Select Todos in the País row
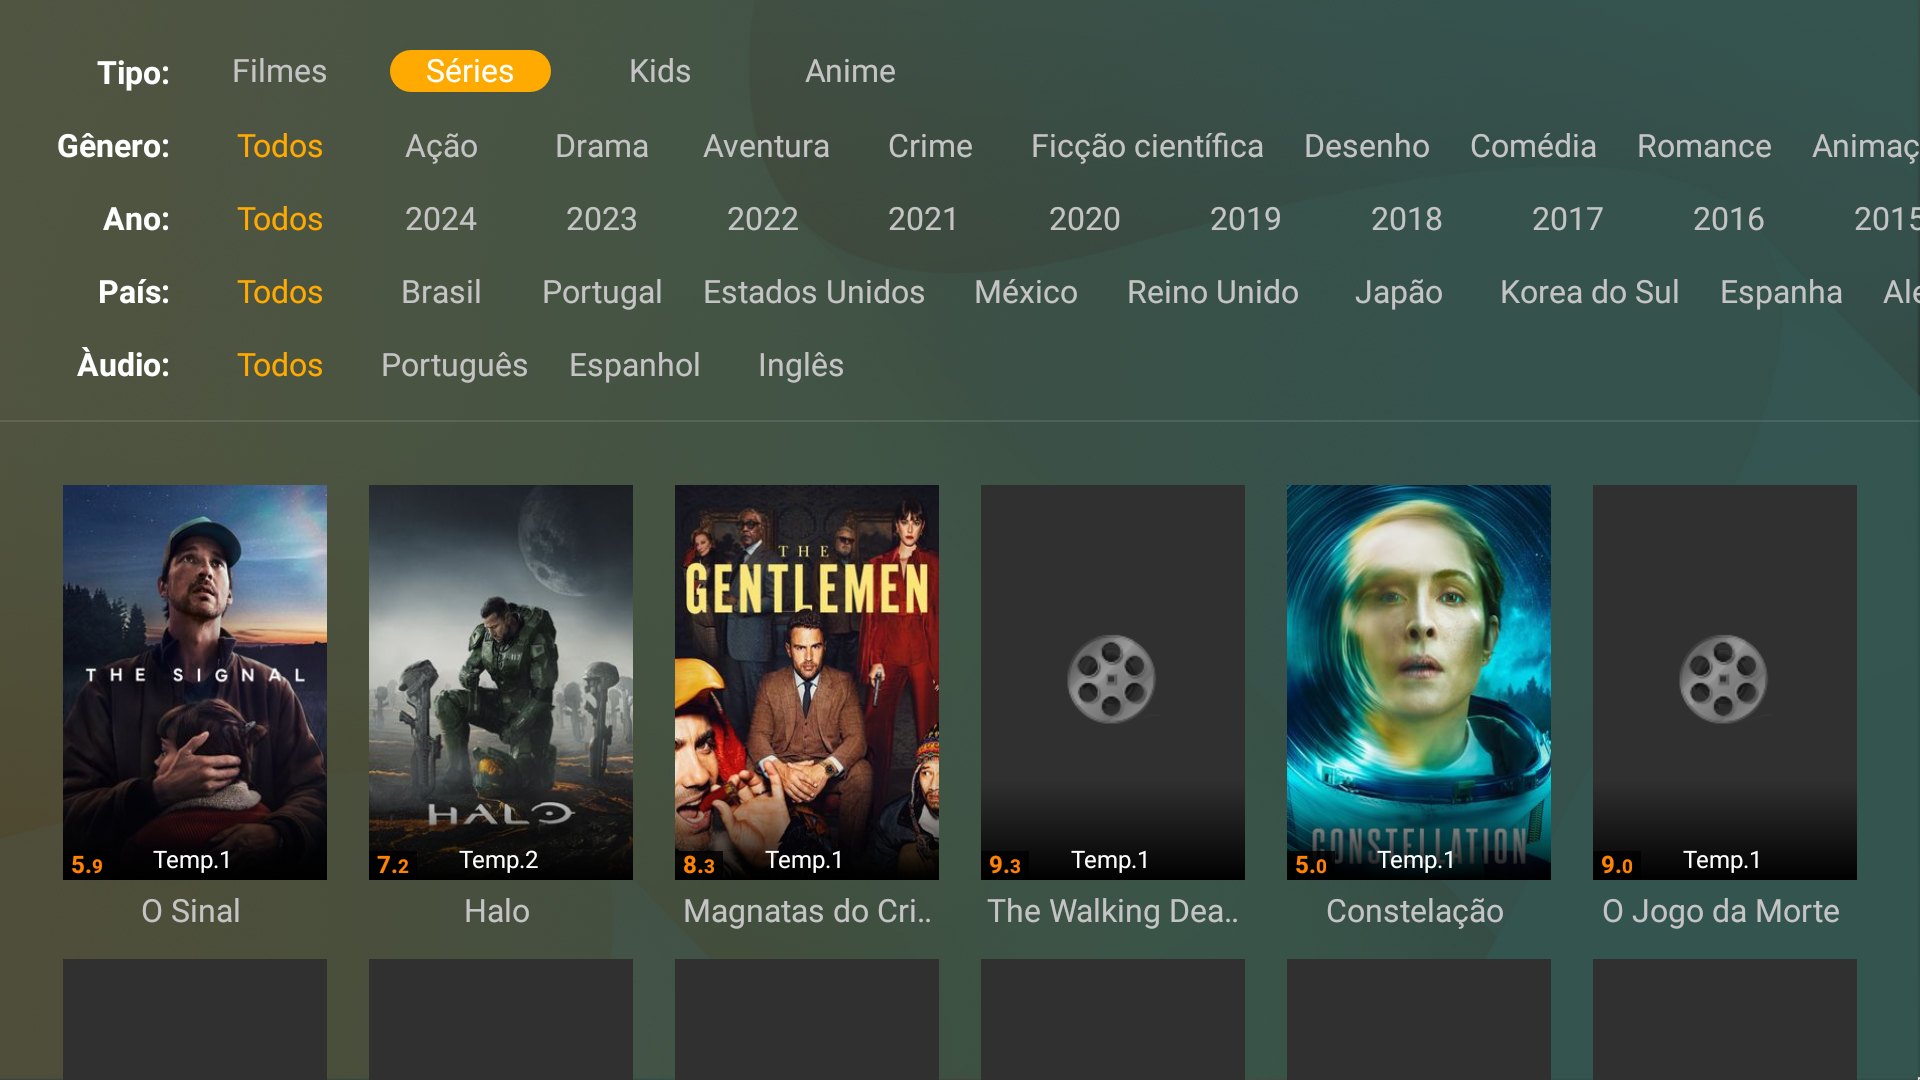The width and height of the screenshot is (1920, 1080). 280,292
